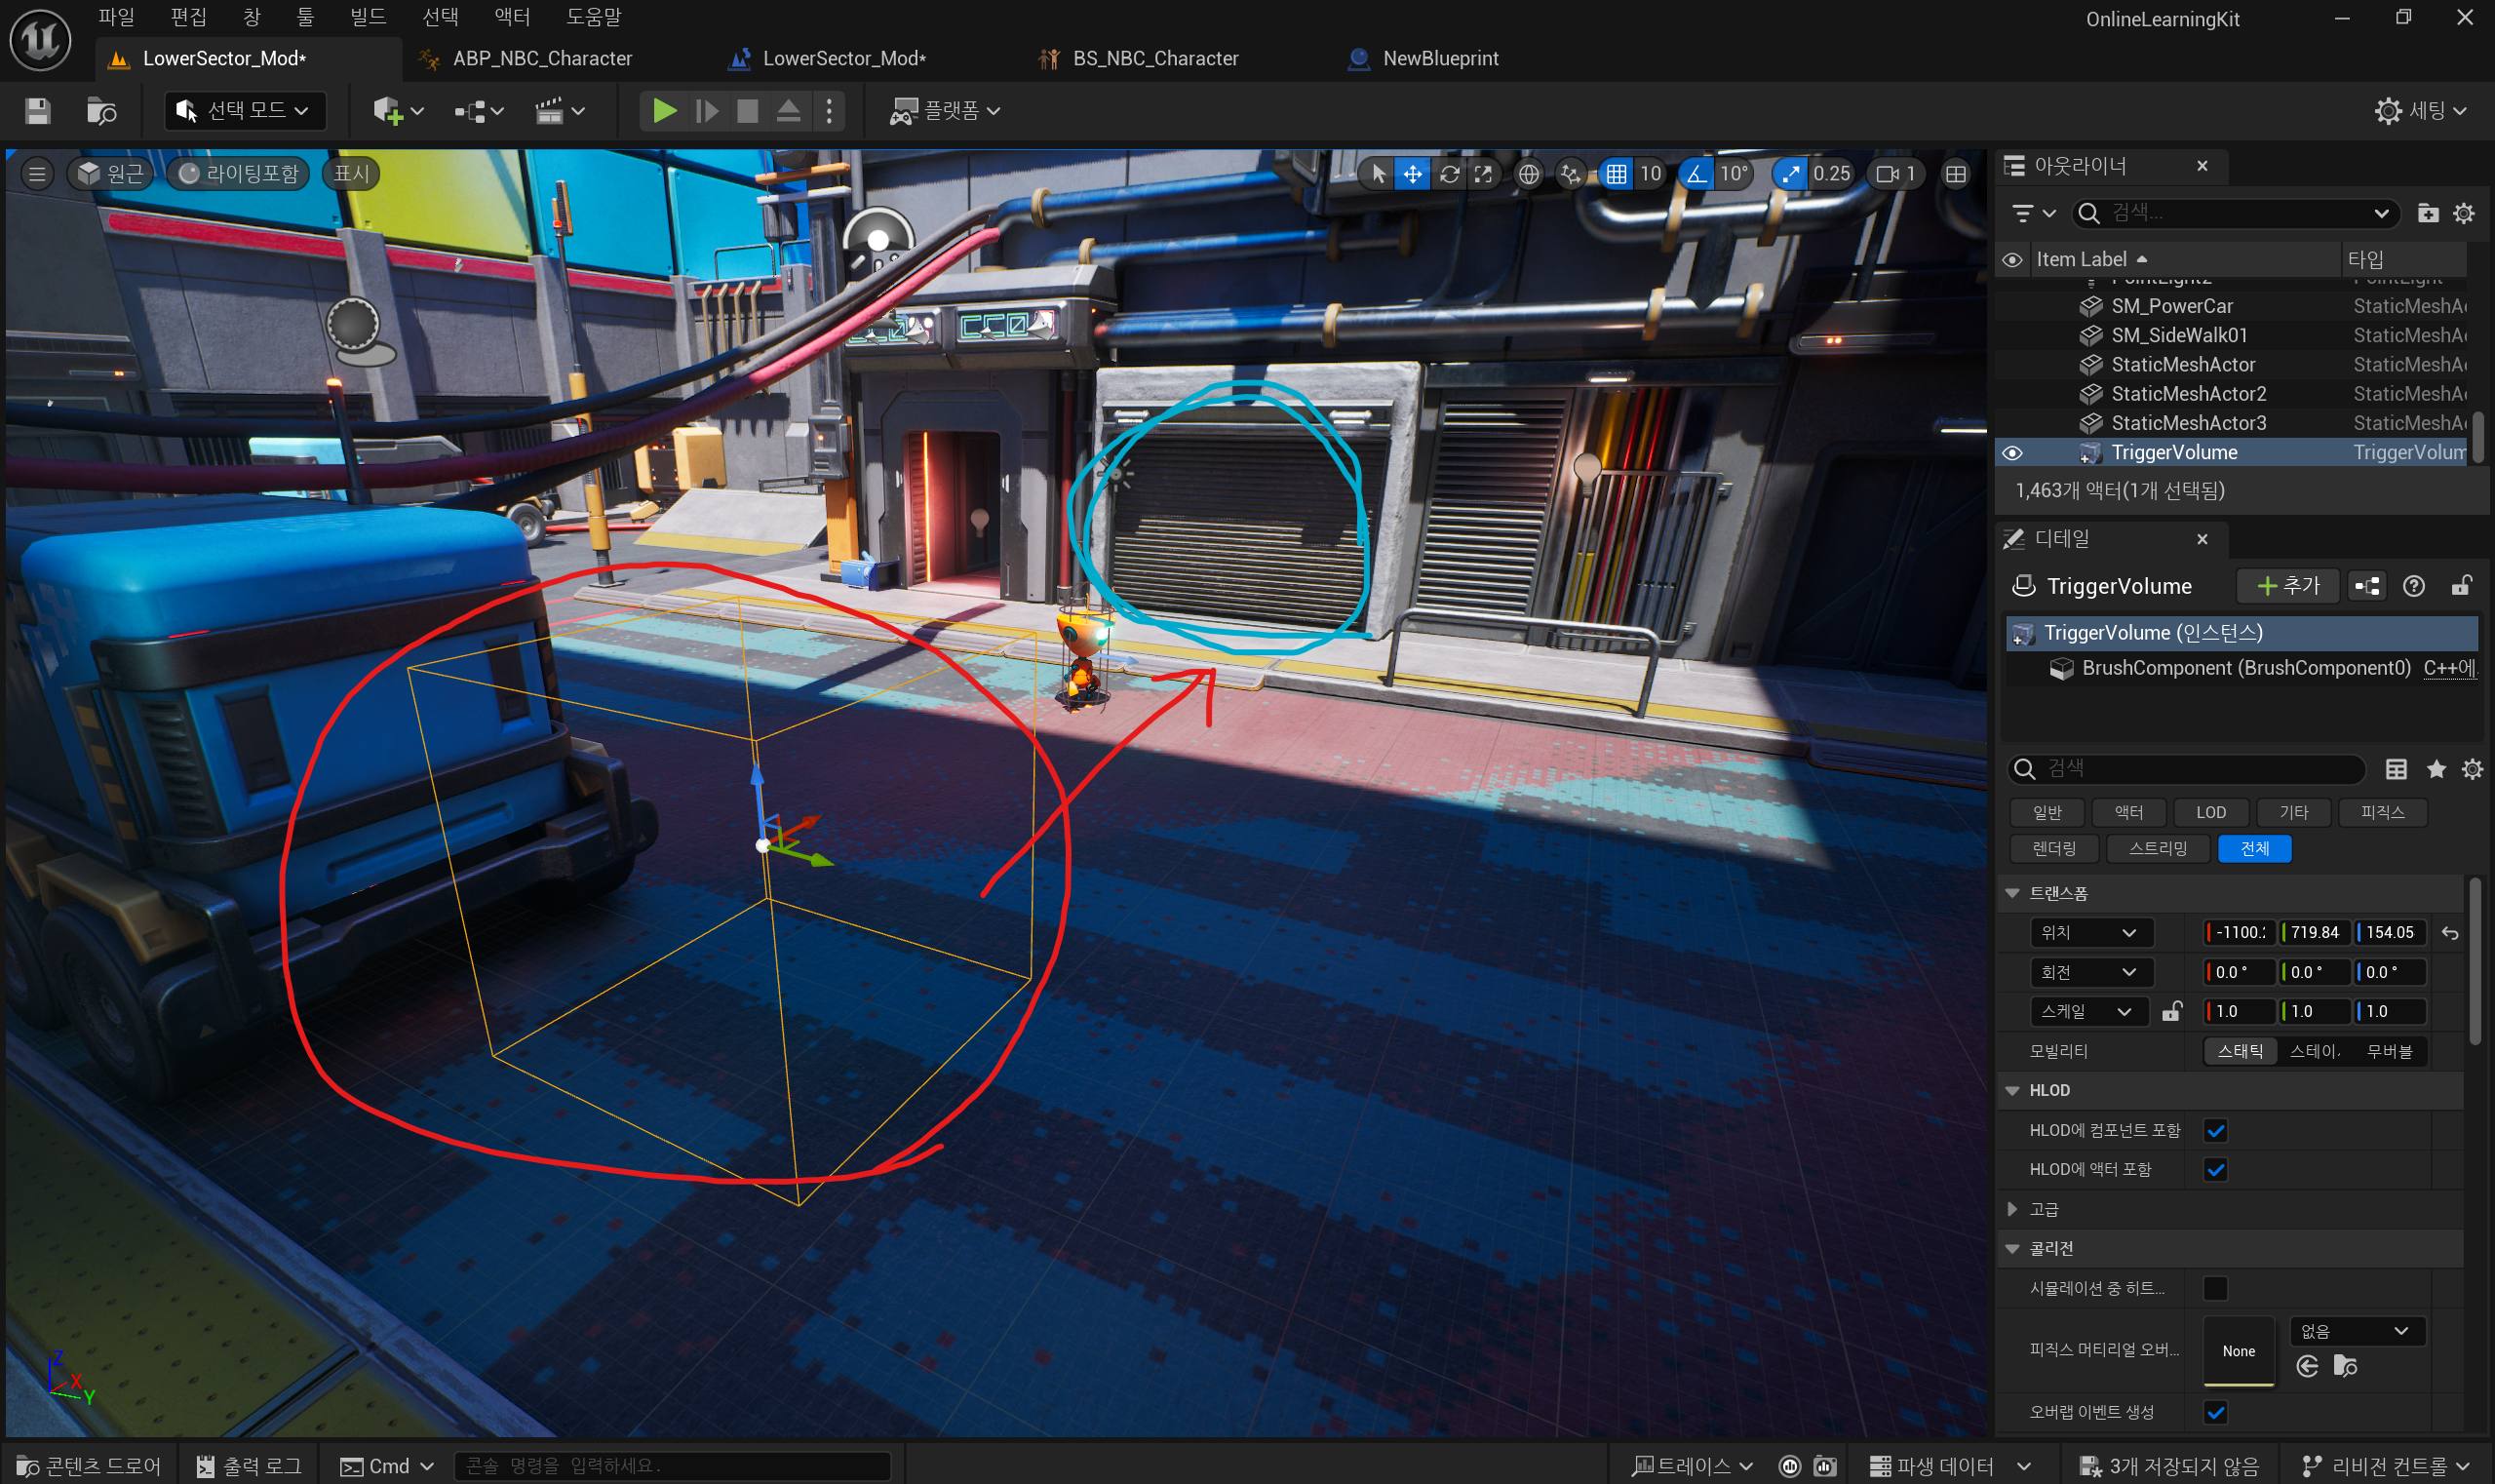Toggle the favorites star in Details search row
This screenshot has width=2495, height=1484.
2436,769
